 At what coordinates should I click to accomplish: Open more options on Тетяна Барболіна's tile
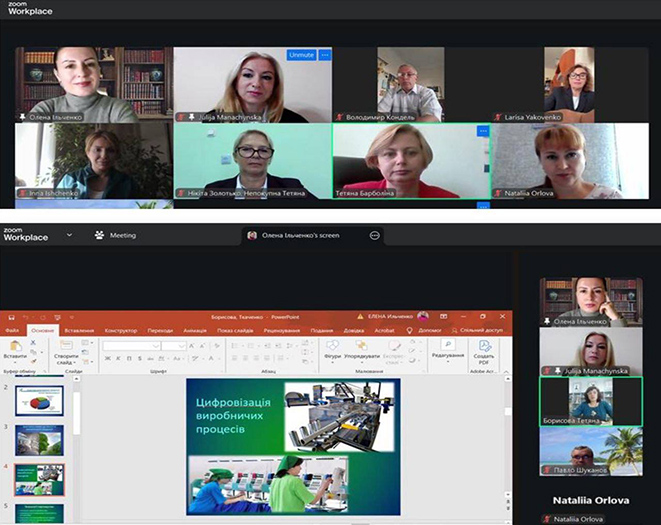point(483,131)
